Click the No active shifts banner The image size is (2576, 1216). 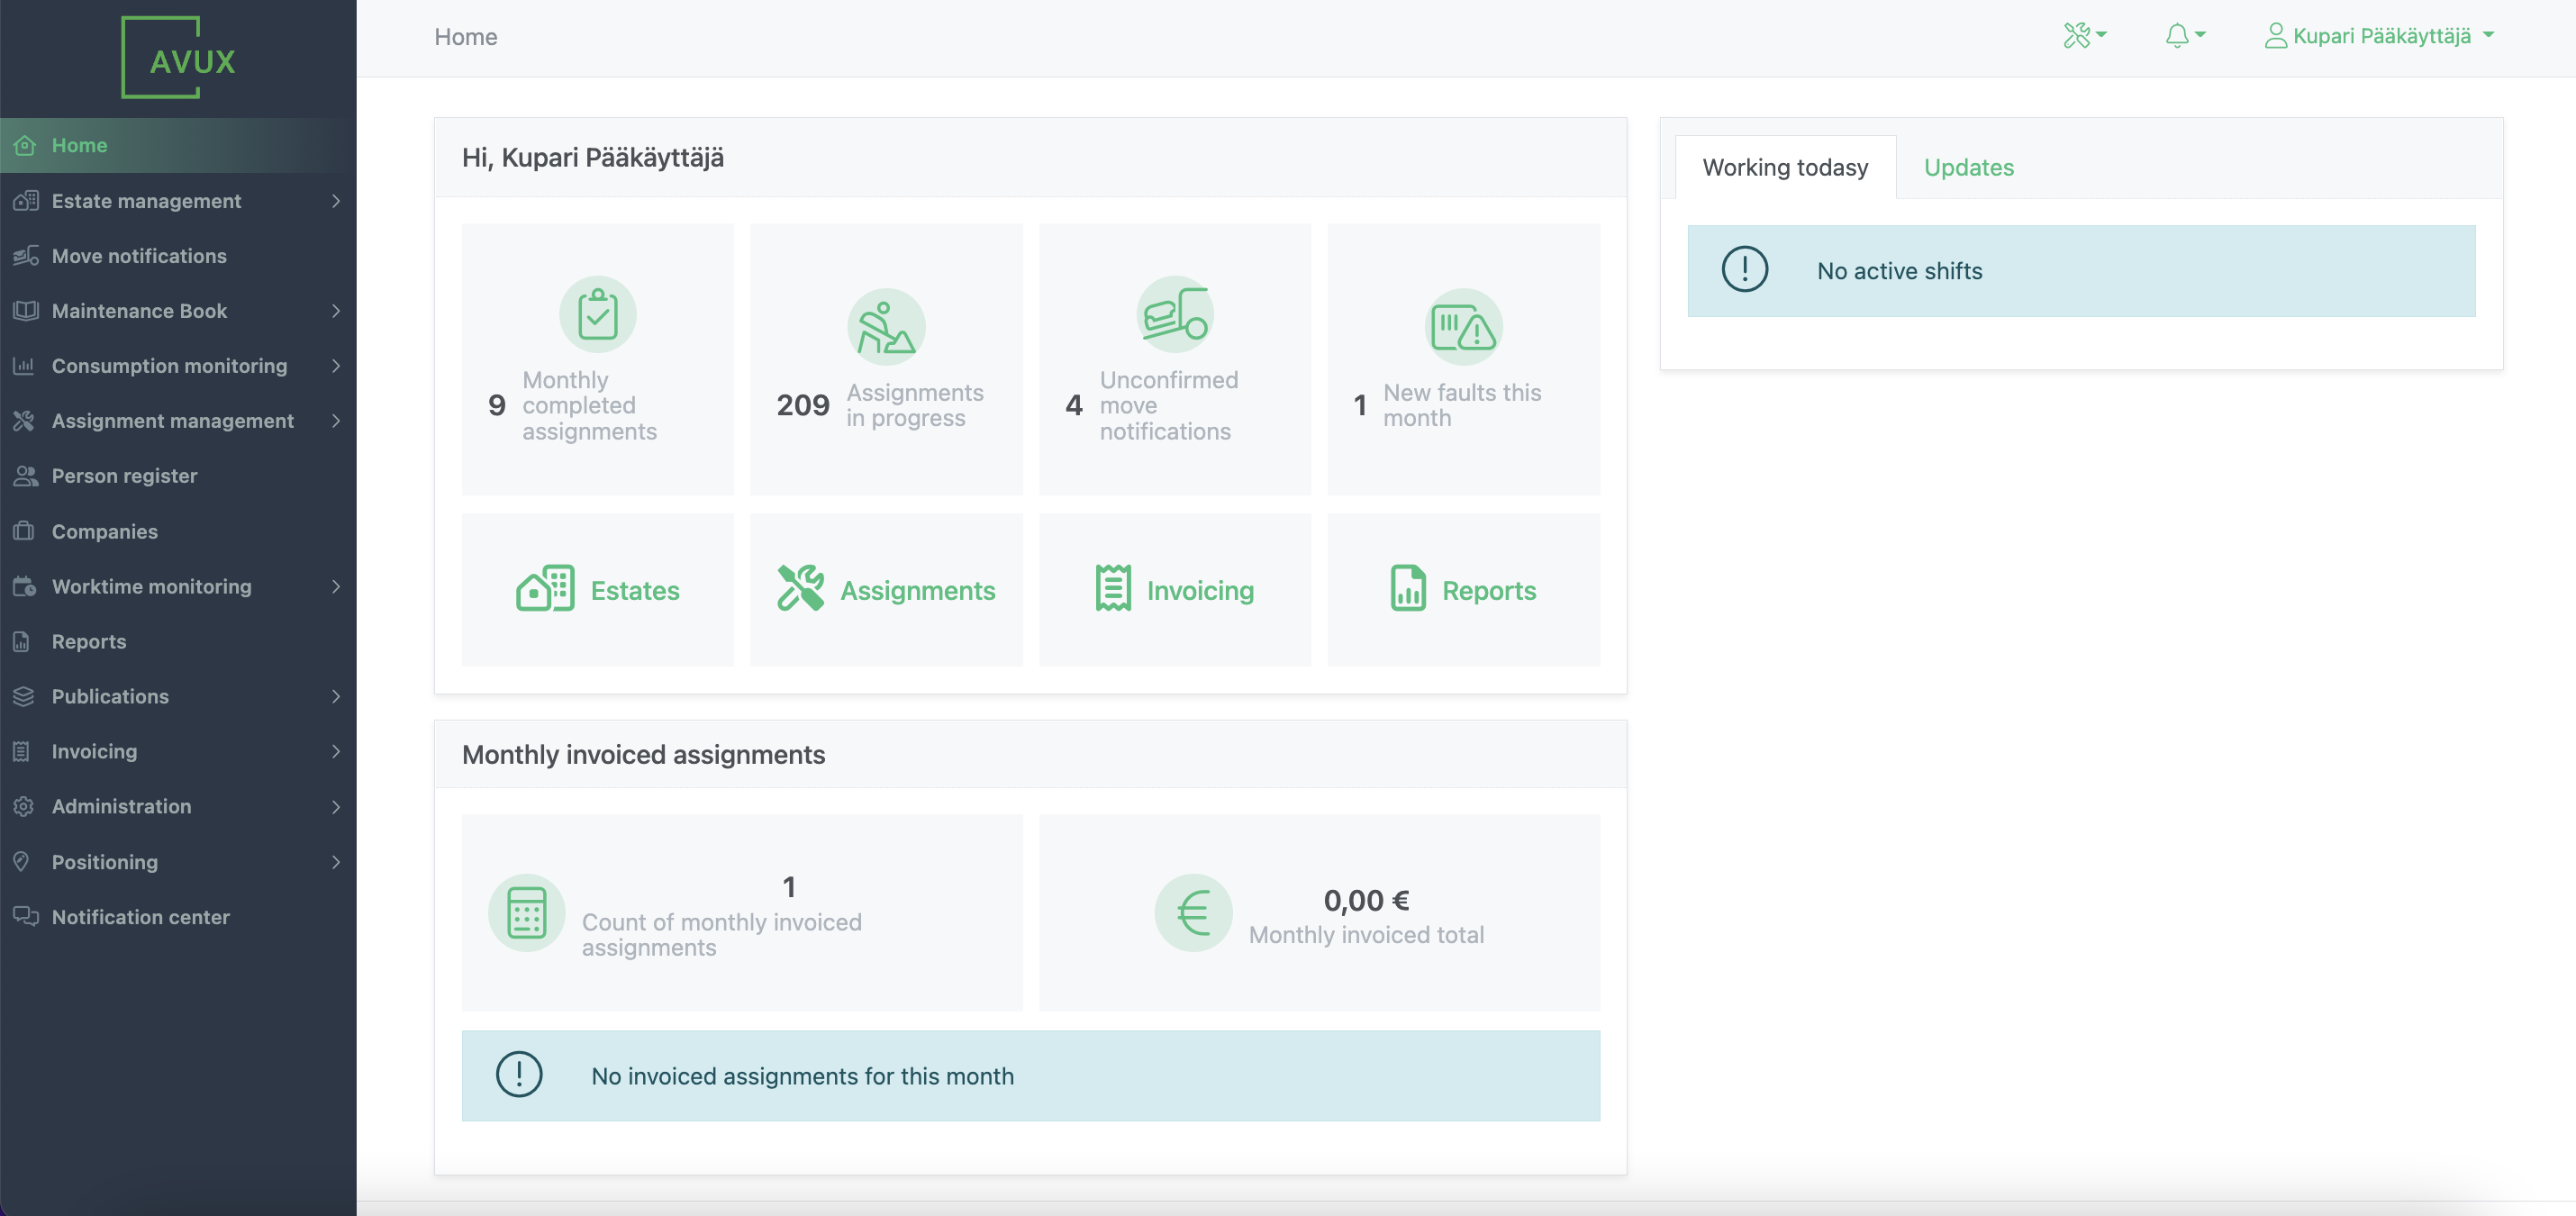click(x=2081, y=270)
